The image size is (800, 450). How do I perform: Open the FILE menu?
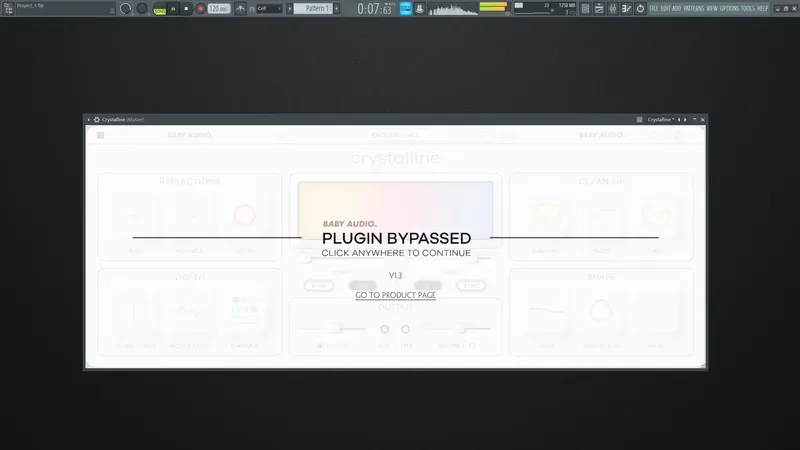[654, 9]
